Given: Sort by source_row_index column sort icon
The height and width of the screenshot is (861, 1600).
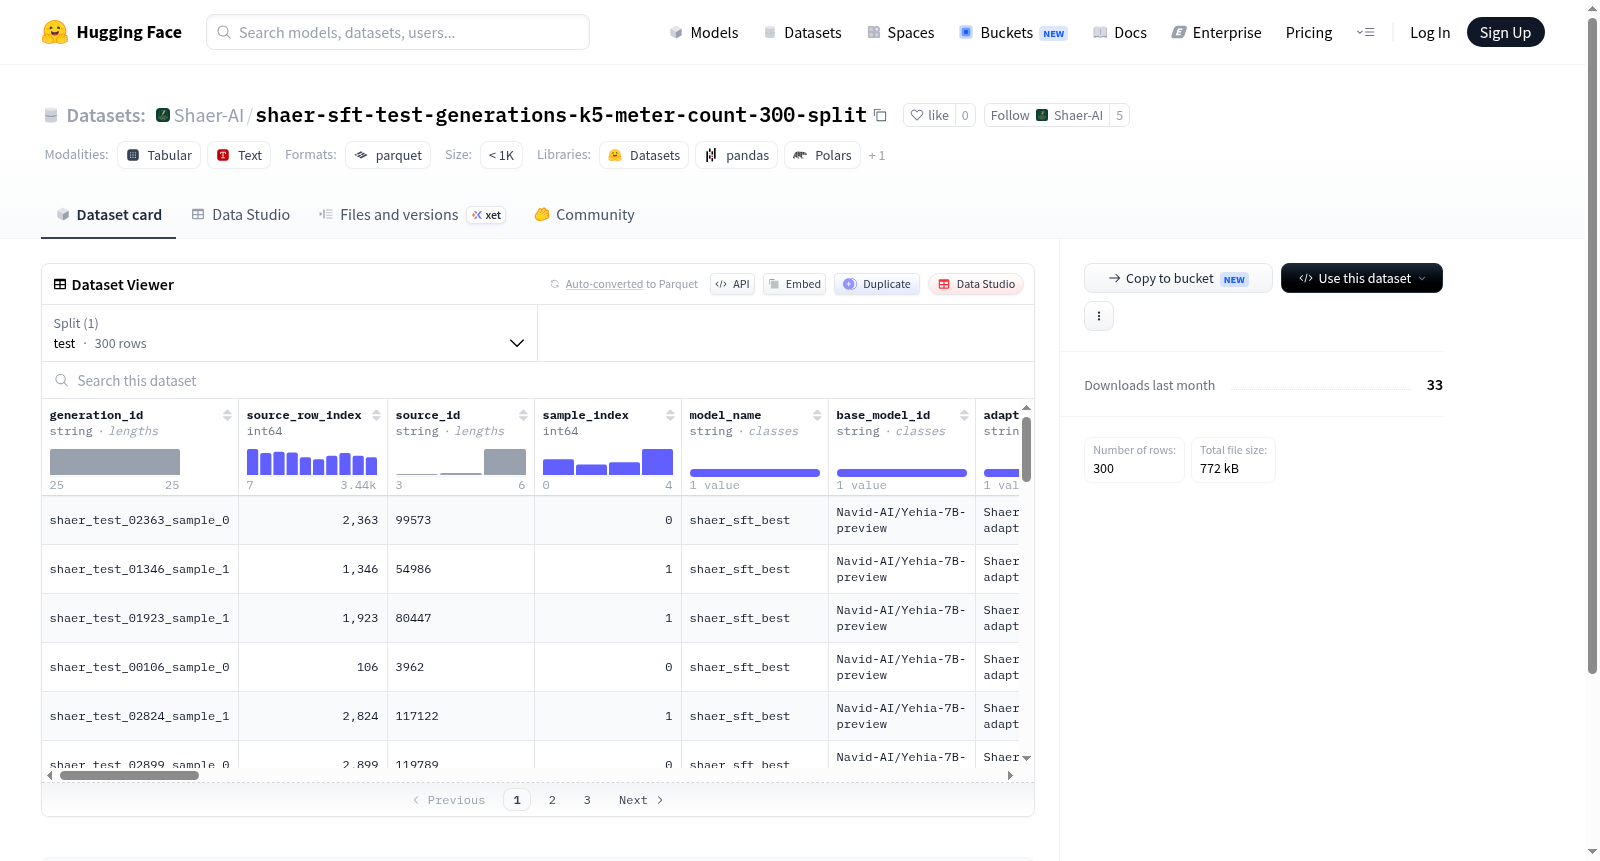Looking at the screenshot, I should (x=376, y=415).
